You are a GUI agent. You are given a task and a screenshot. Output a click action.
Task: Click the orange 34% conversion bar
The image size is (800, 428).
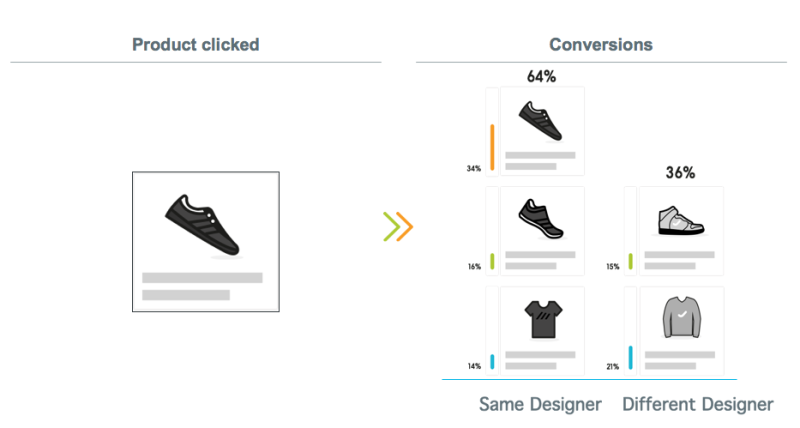point(492,148)
